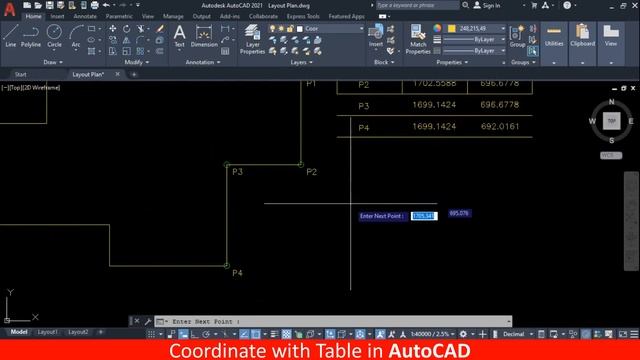Insert multiline Text annotation
This screenshot has height=360, width=640.
[x=180, y=36]
